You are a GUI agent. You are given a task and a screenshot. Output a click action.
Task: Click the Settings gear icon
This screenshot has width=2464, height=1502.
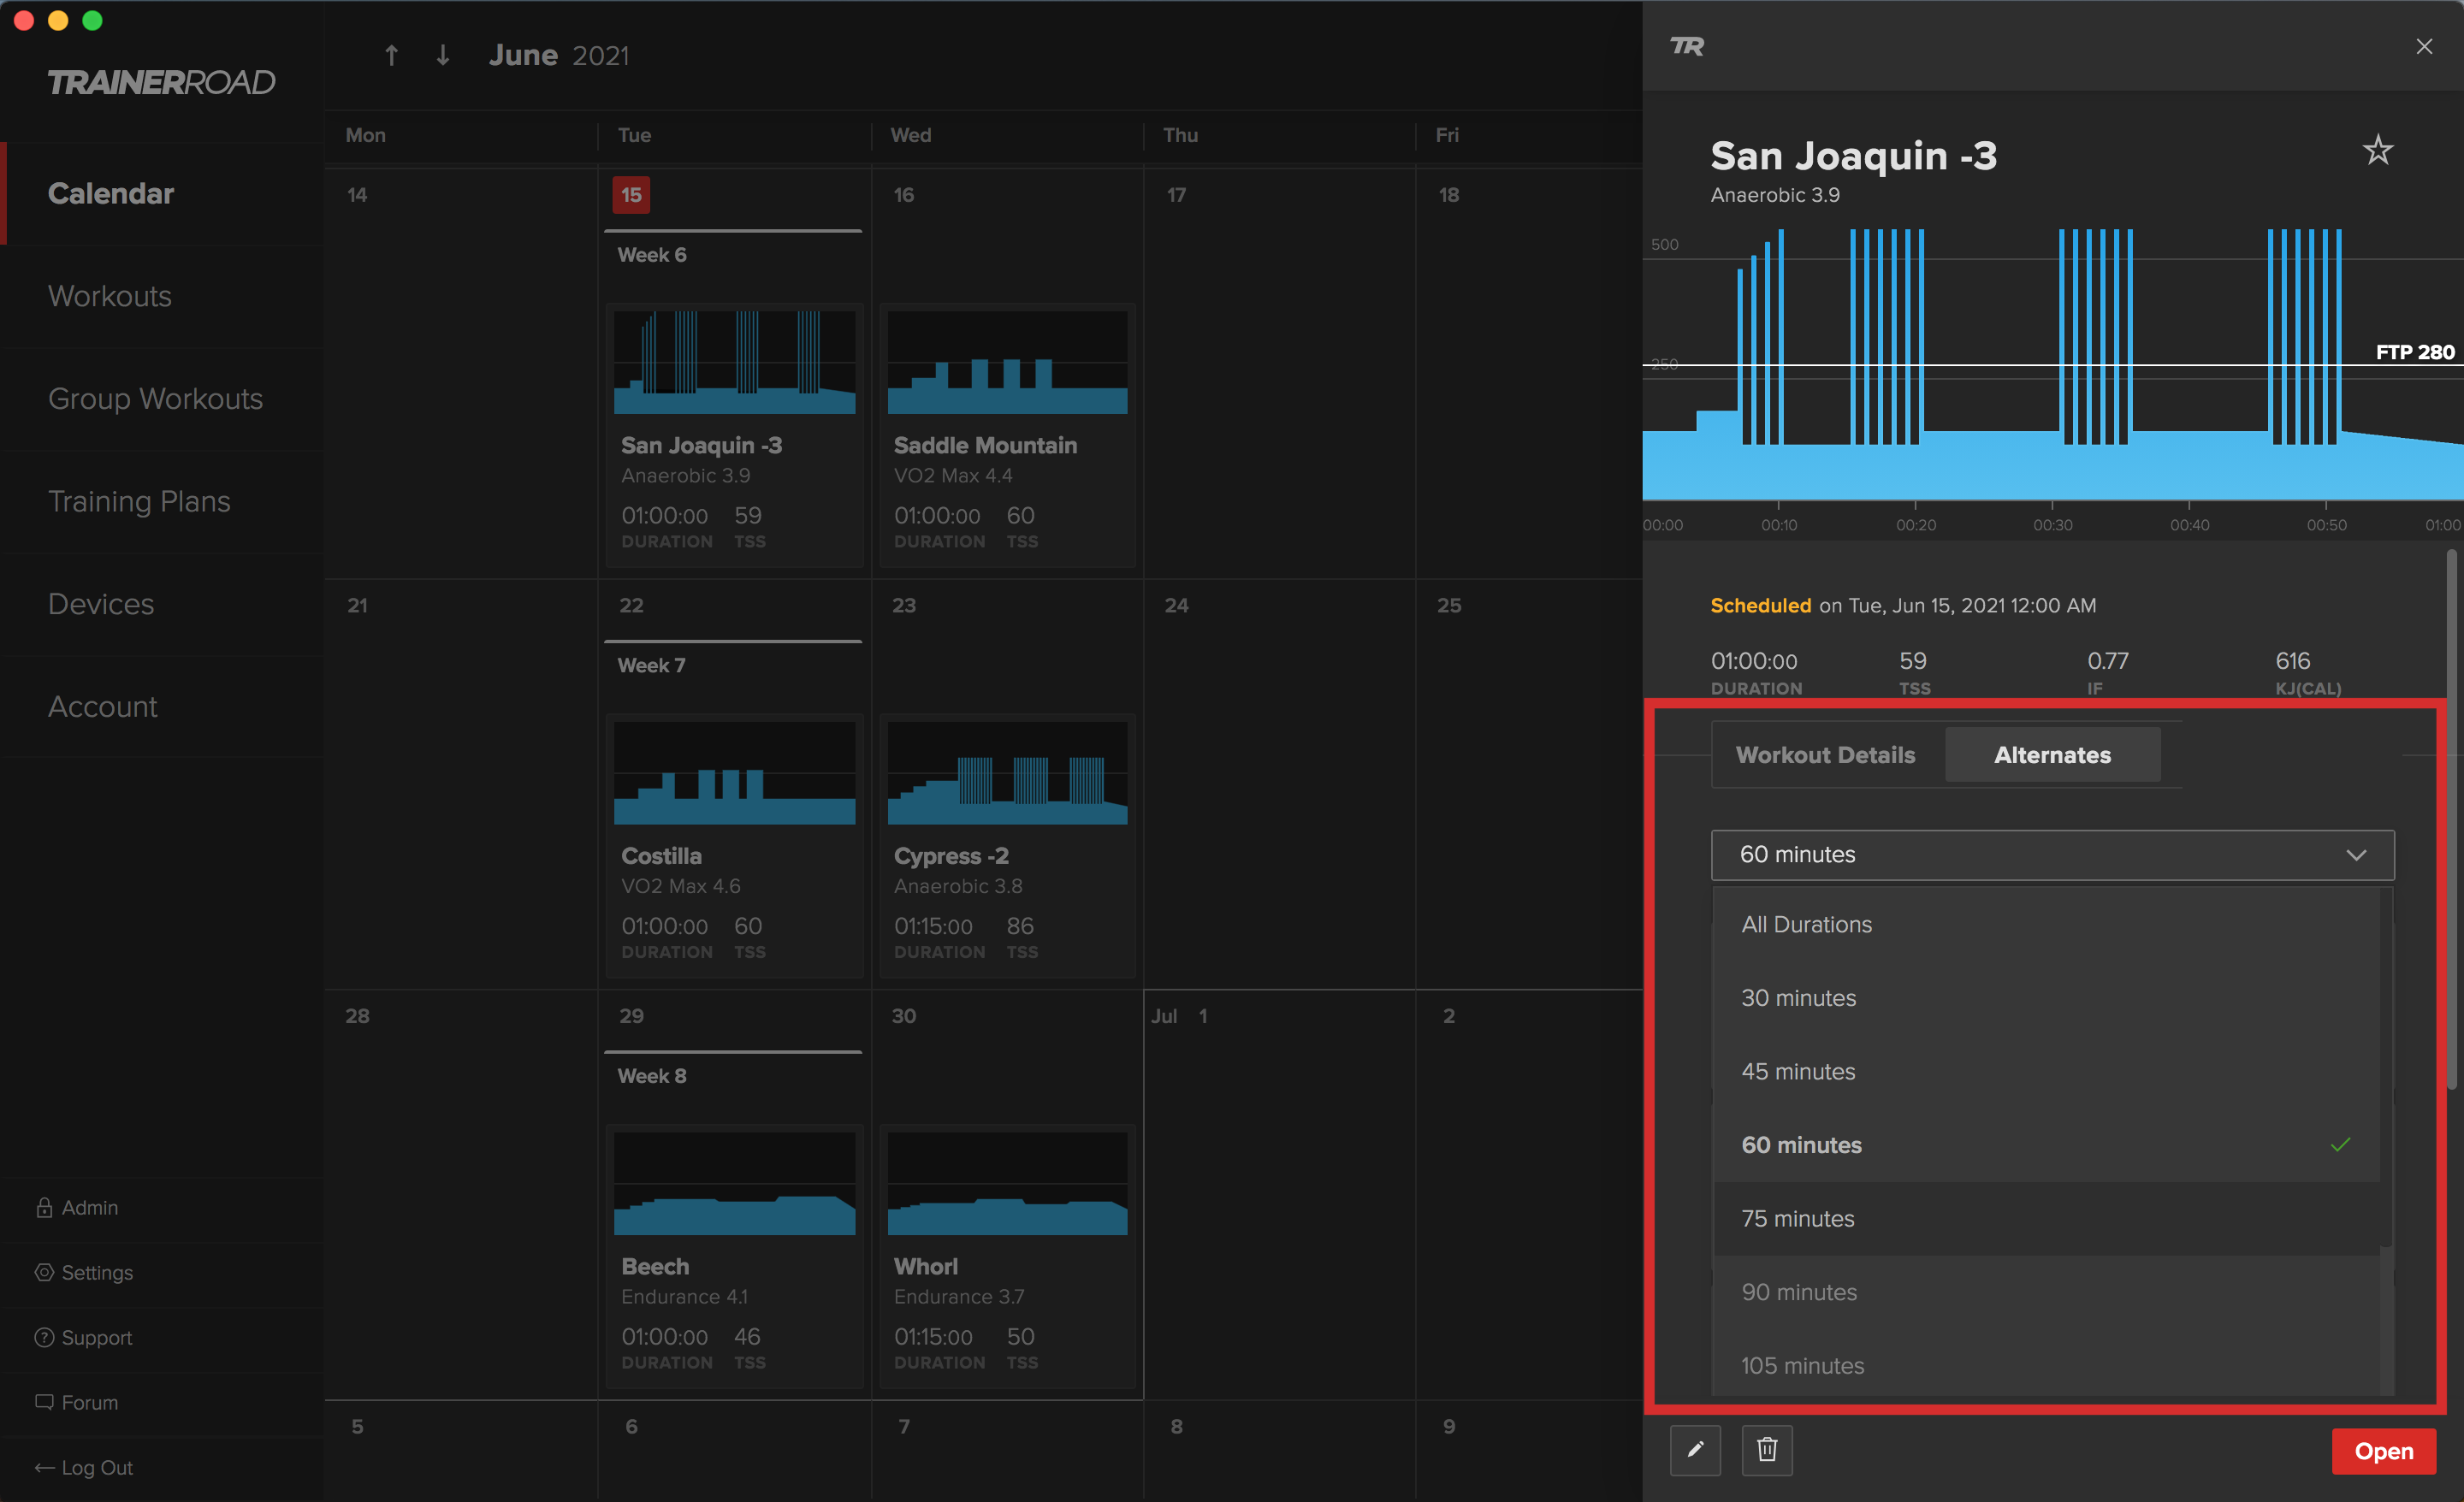click(x=44, y=1272)
